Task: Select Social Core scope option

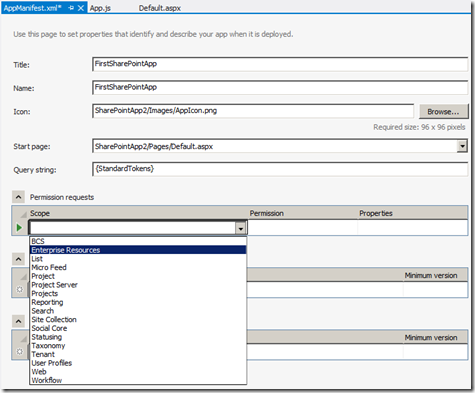Action: pyautogui.click(x=138, y=328)
